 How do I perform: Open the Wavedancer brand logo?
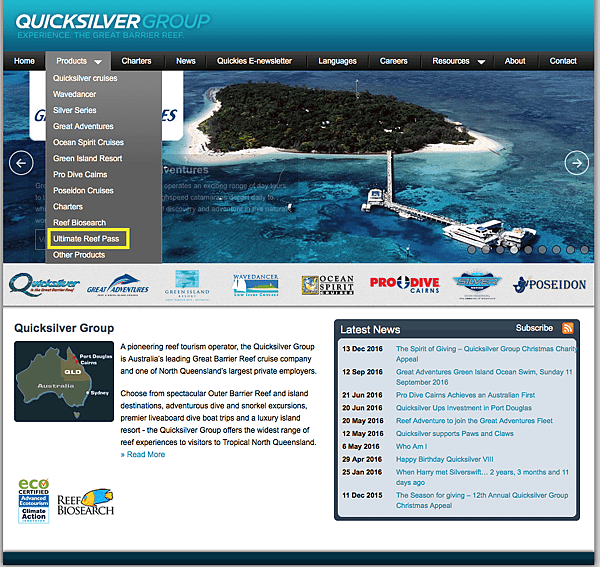coord(256,285)
